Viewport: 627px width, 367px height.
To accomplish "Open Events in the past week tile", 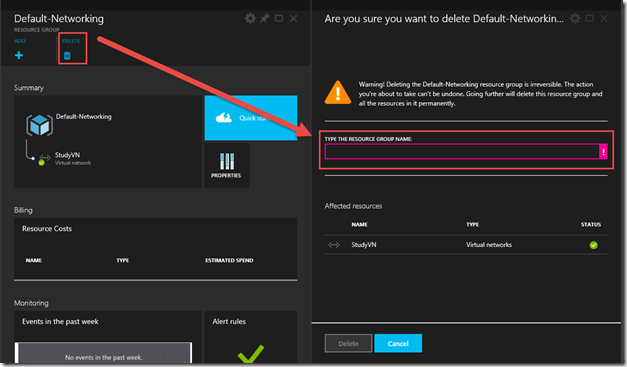I will click(108, 337).
